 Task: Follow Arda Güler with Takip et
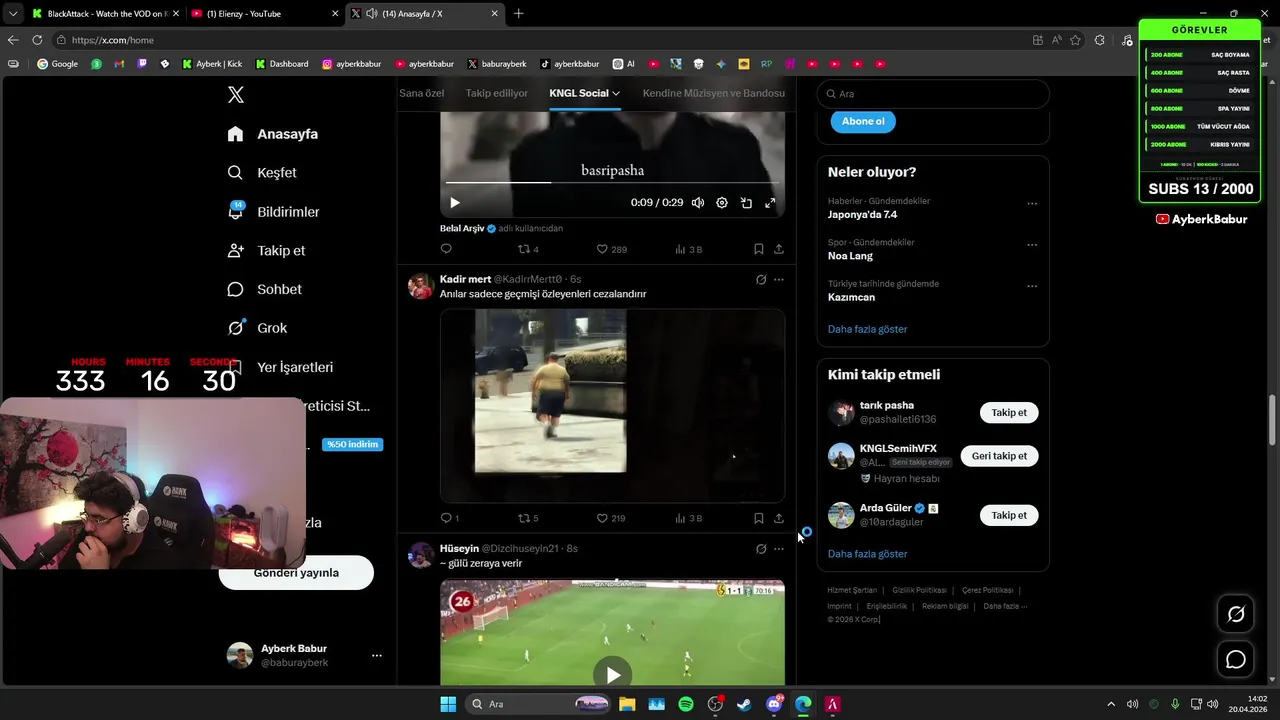[x=1009, y=515]
